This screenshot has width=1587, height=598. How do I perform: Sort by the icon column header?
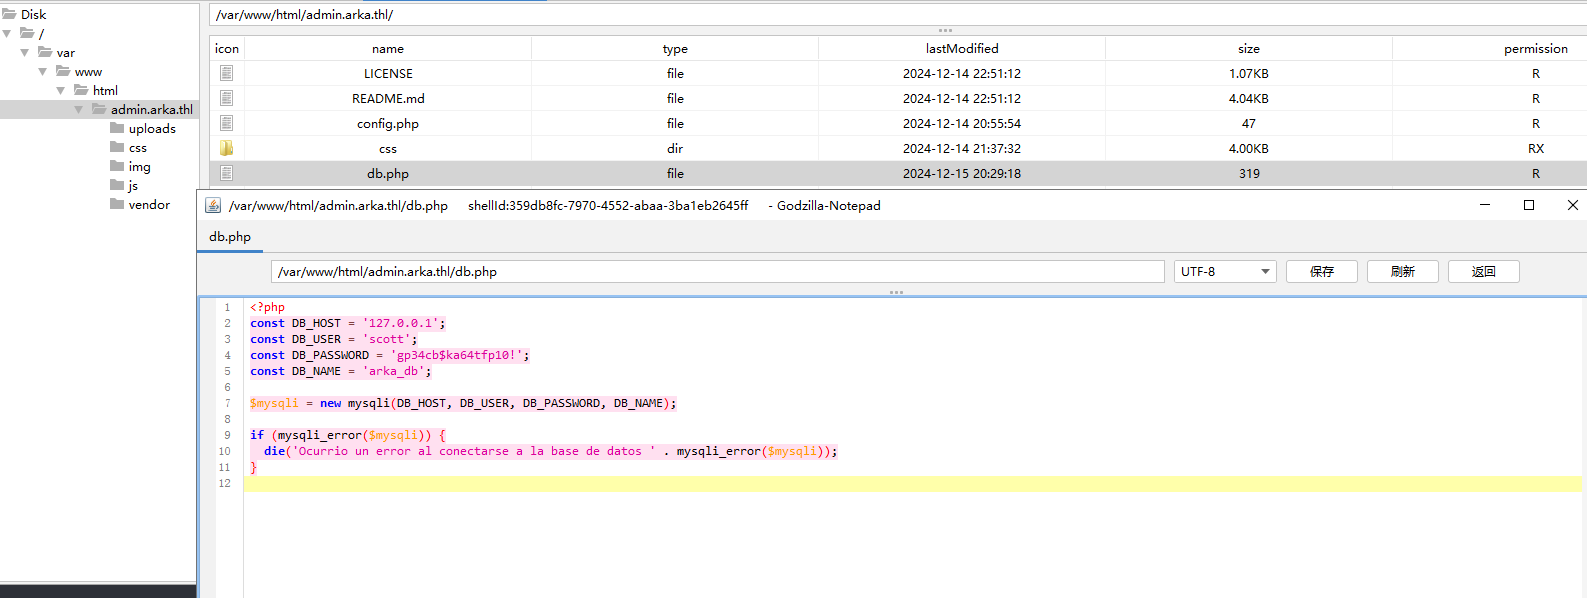point(227,48)
